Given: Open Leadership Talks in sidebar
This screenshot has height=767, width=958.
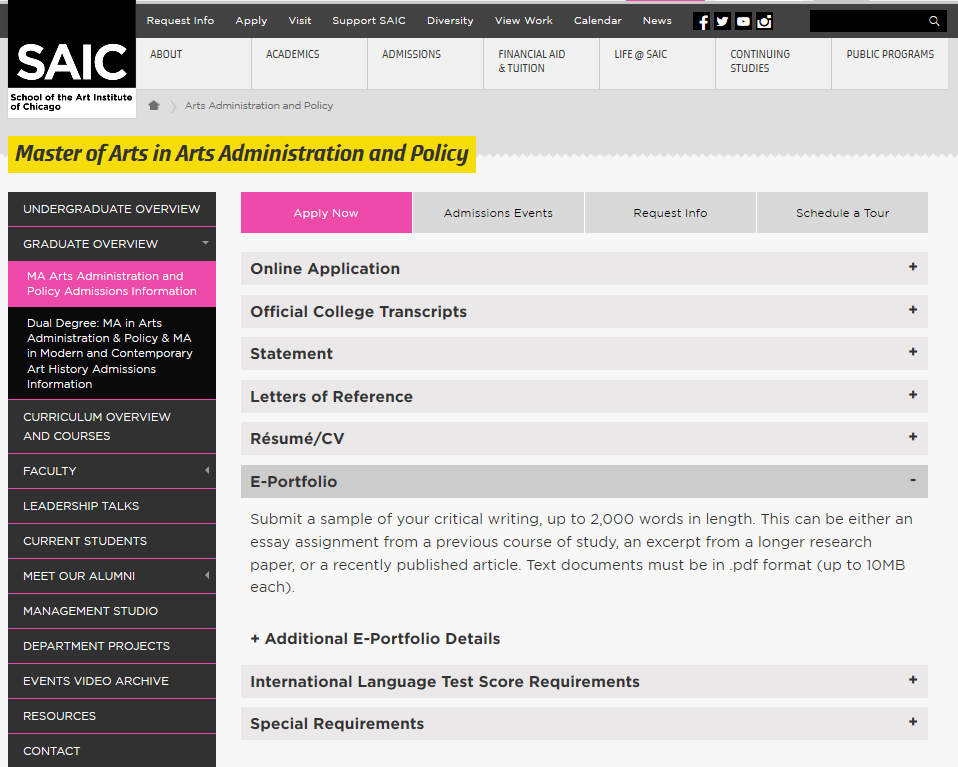Looking at the screenshot, I should 112,506.
